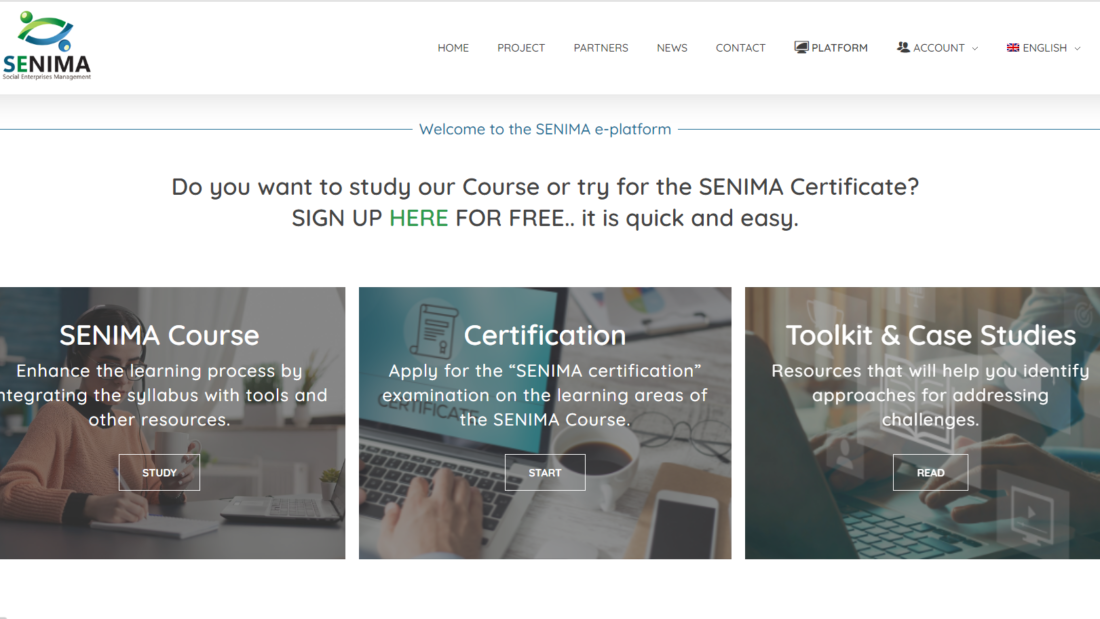Click the Certification card description text
The height and width of the screenshot is (619, 1100).
(x=545, y=395)
